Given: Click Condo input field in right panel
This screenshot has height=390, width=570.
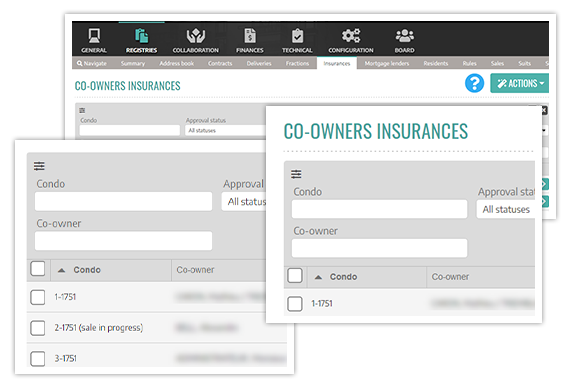Looking at the screenshot, I should click(380, 209).
